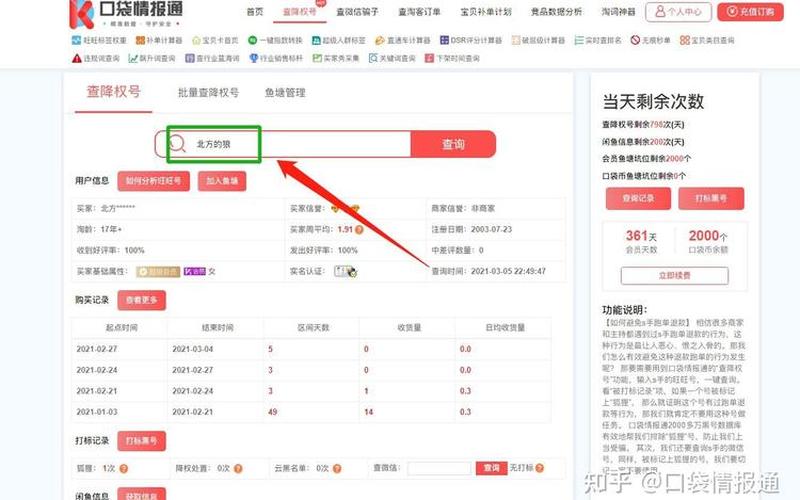Open the 行业销售标杆 tool

[276, 59]
